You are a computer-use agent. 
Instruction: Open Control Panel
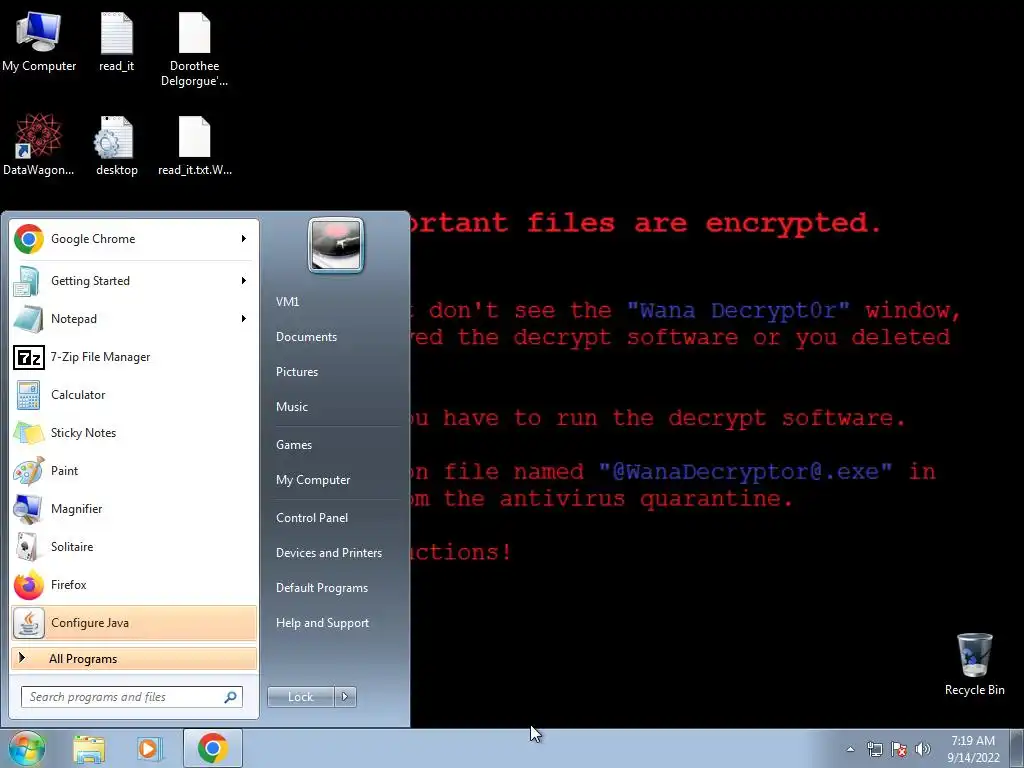pyautogui.click(x=312, y=518)
